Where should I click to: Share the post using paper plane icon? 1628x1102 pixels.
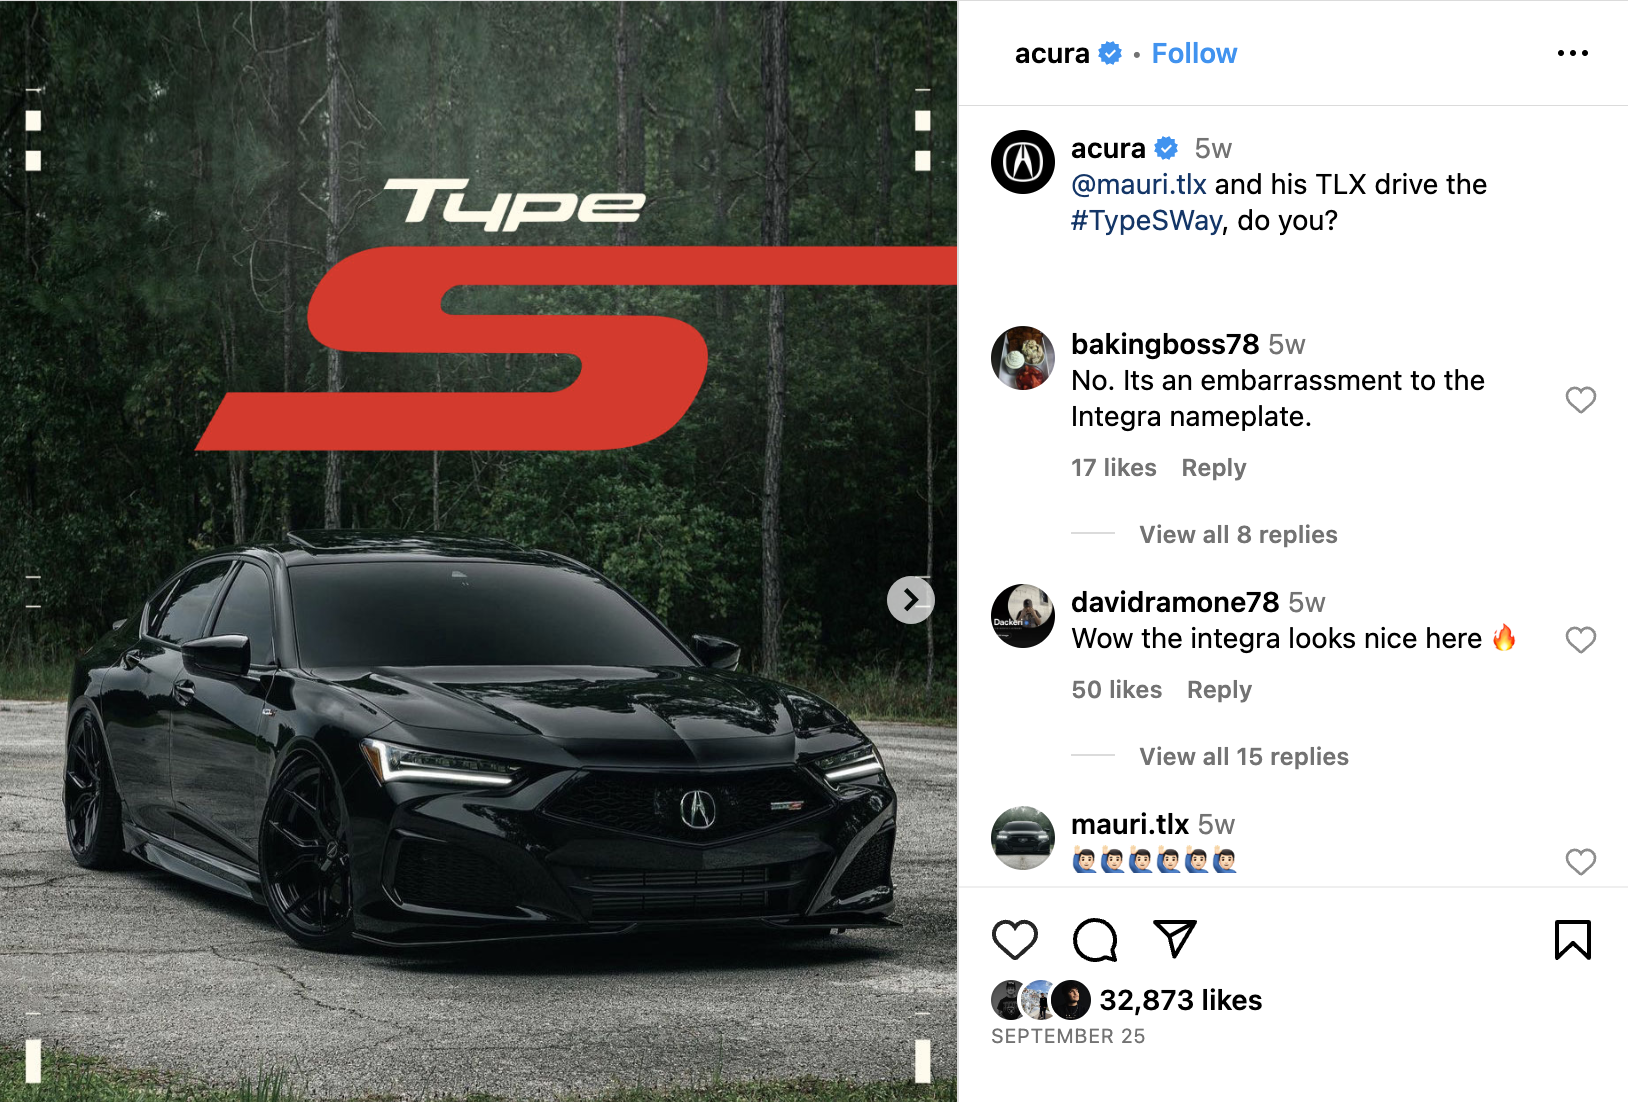point(1175,938)
